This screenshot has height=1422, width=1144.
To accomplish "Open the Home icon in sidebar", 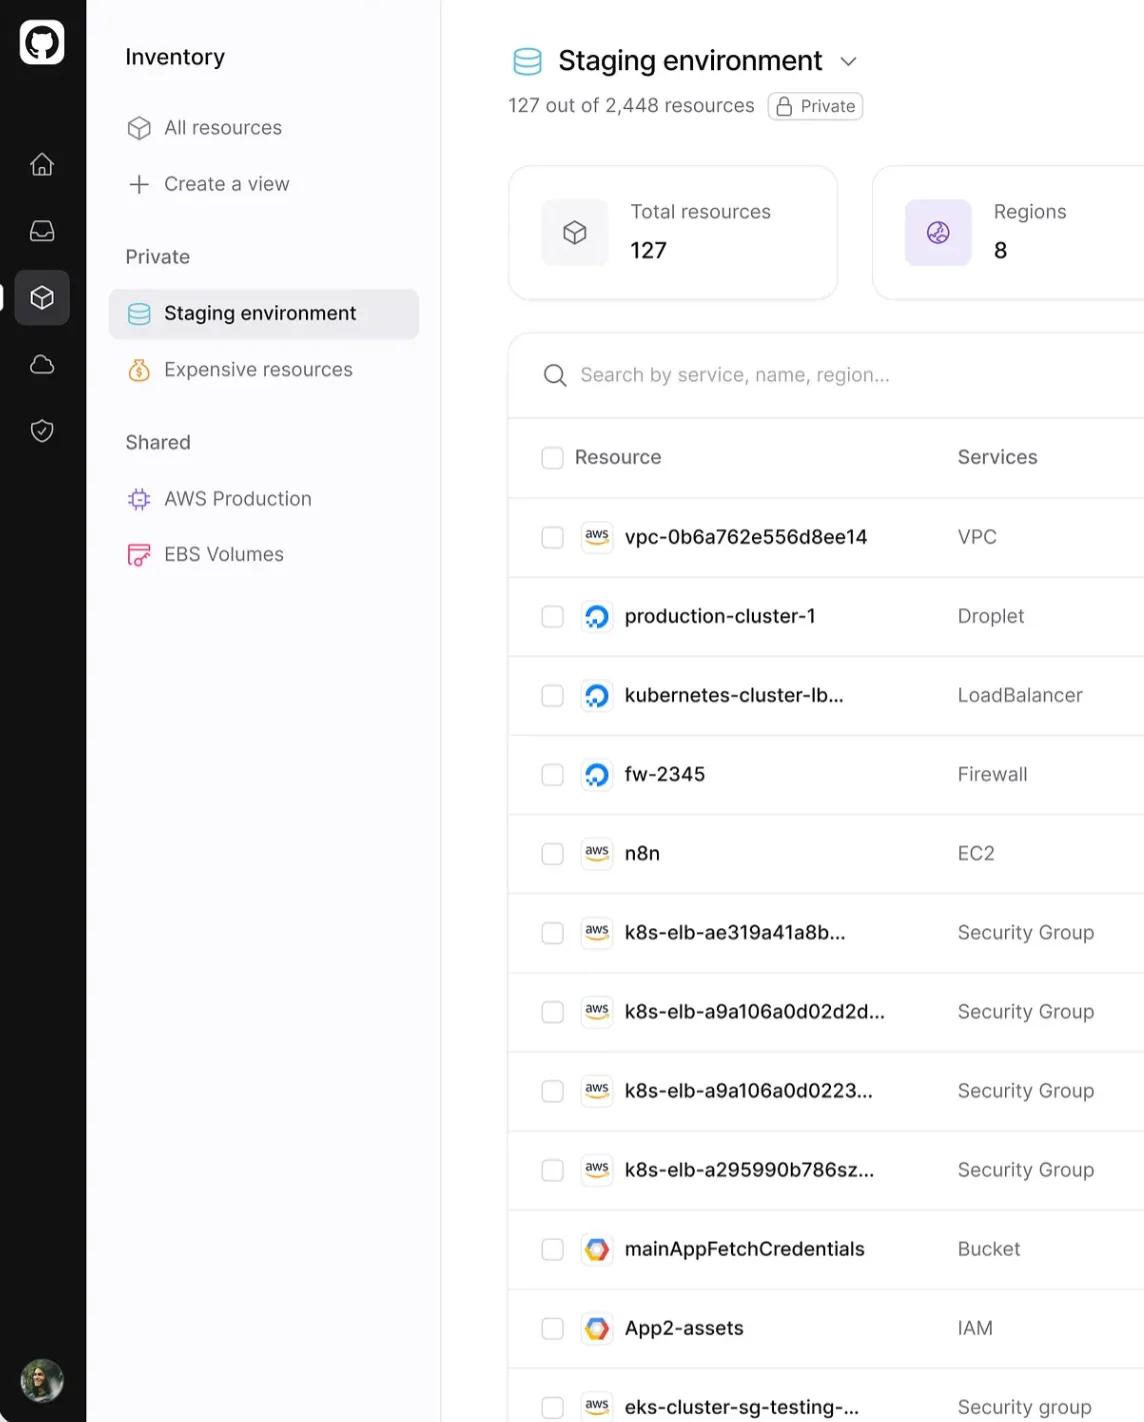I will (42, 164).
